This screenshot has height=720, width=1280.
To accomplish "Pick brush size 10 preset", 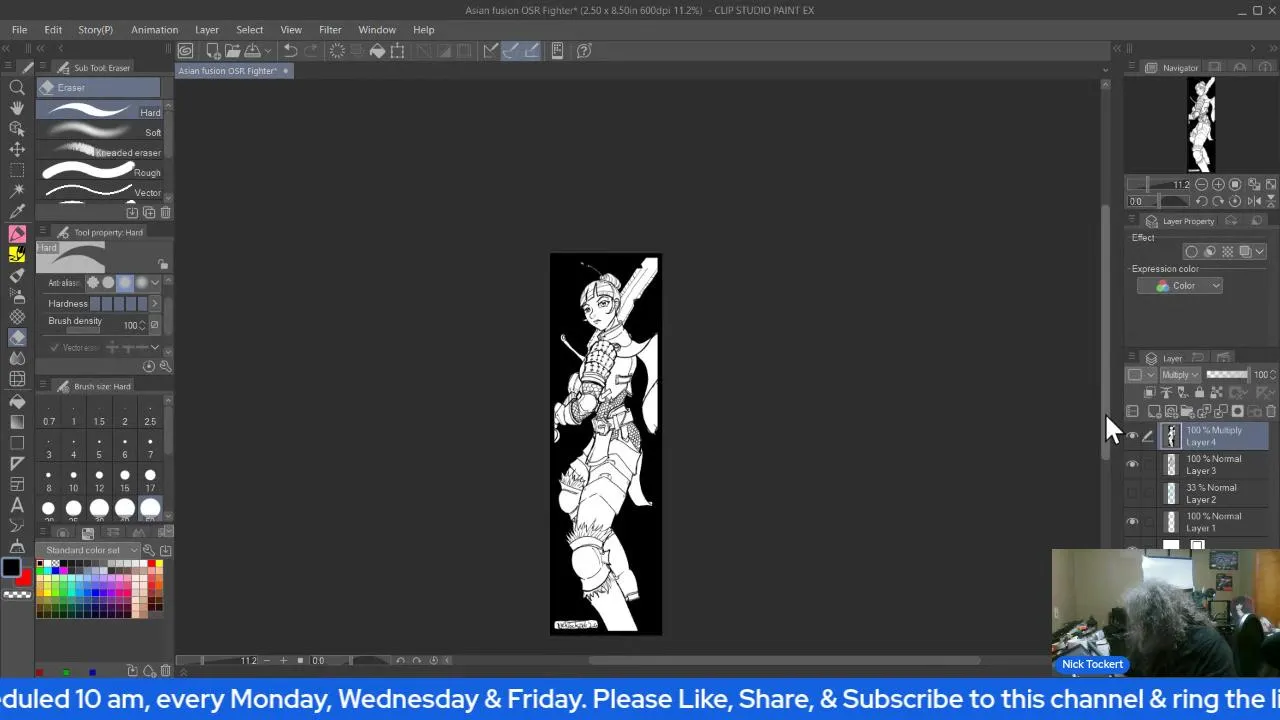I will point(73,479).
